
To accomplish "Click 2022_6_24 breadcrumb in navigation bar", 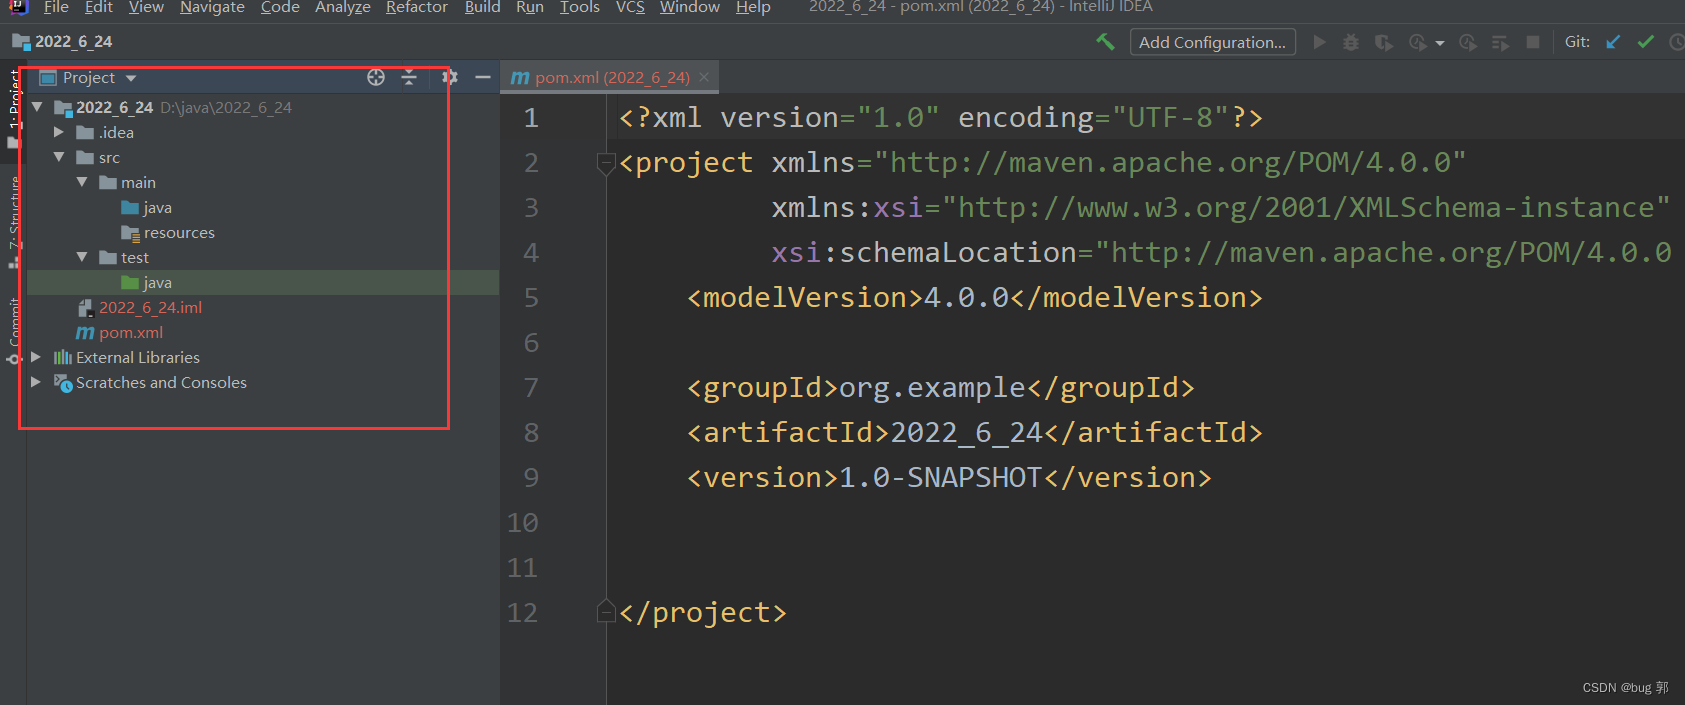I will (x=62, y=42).
